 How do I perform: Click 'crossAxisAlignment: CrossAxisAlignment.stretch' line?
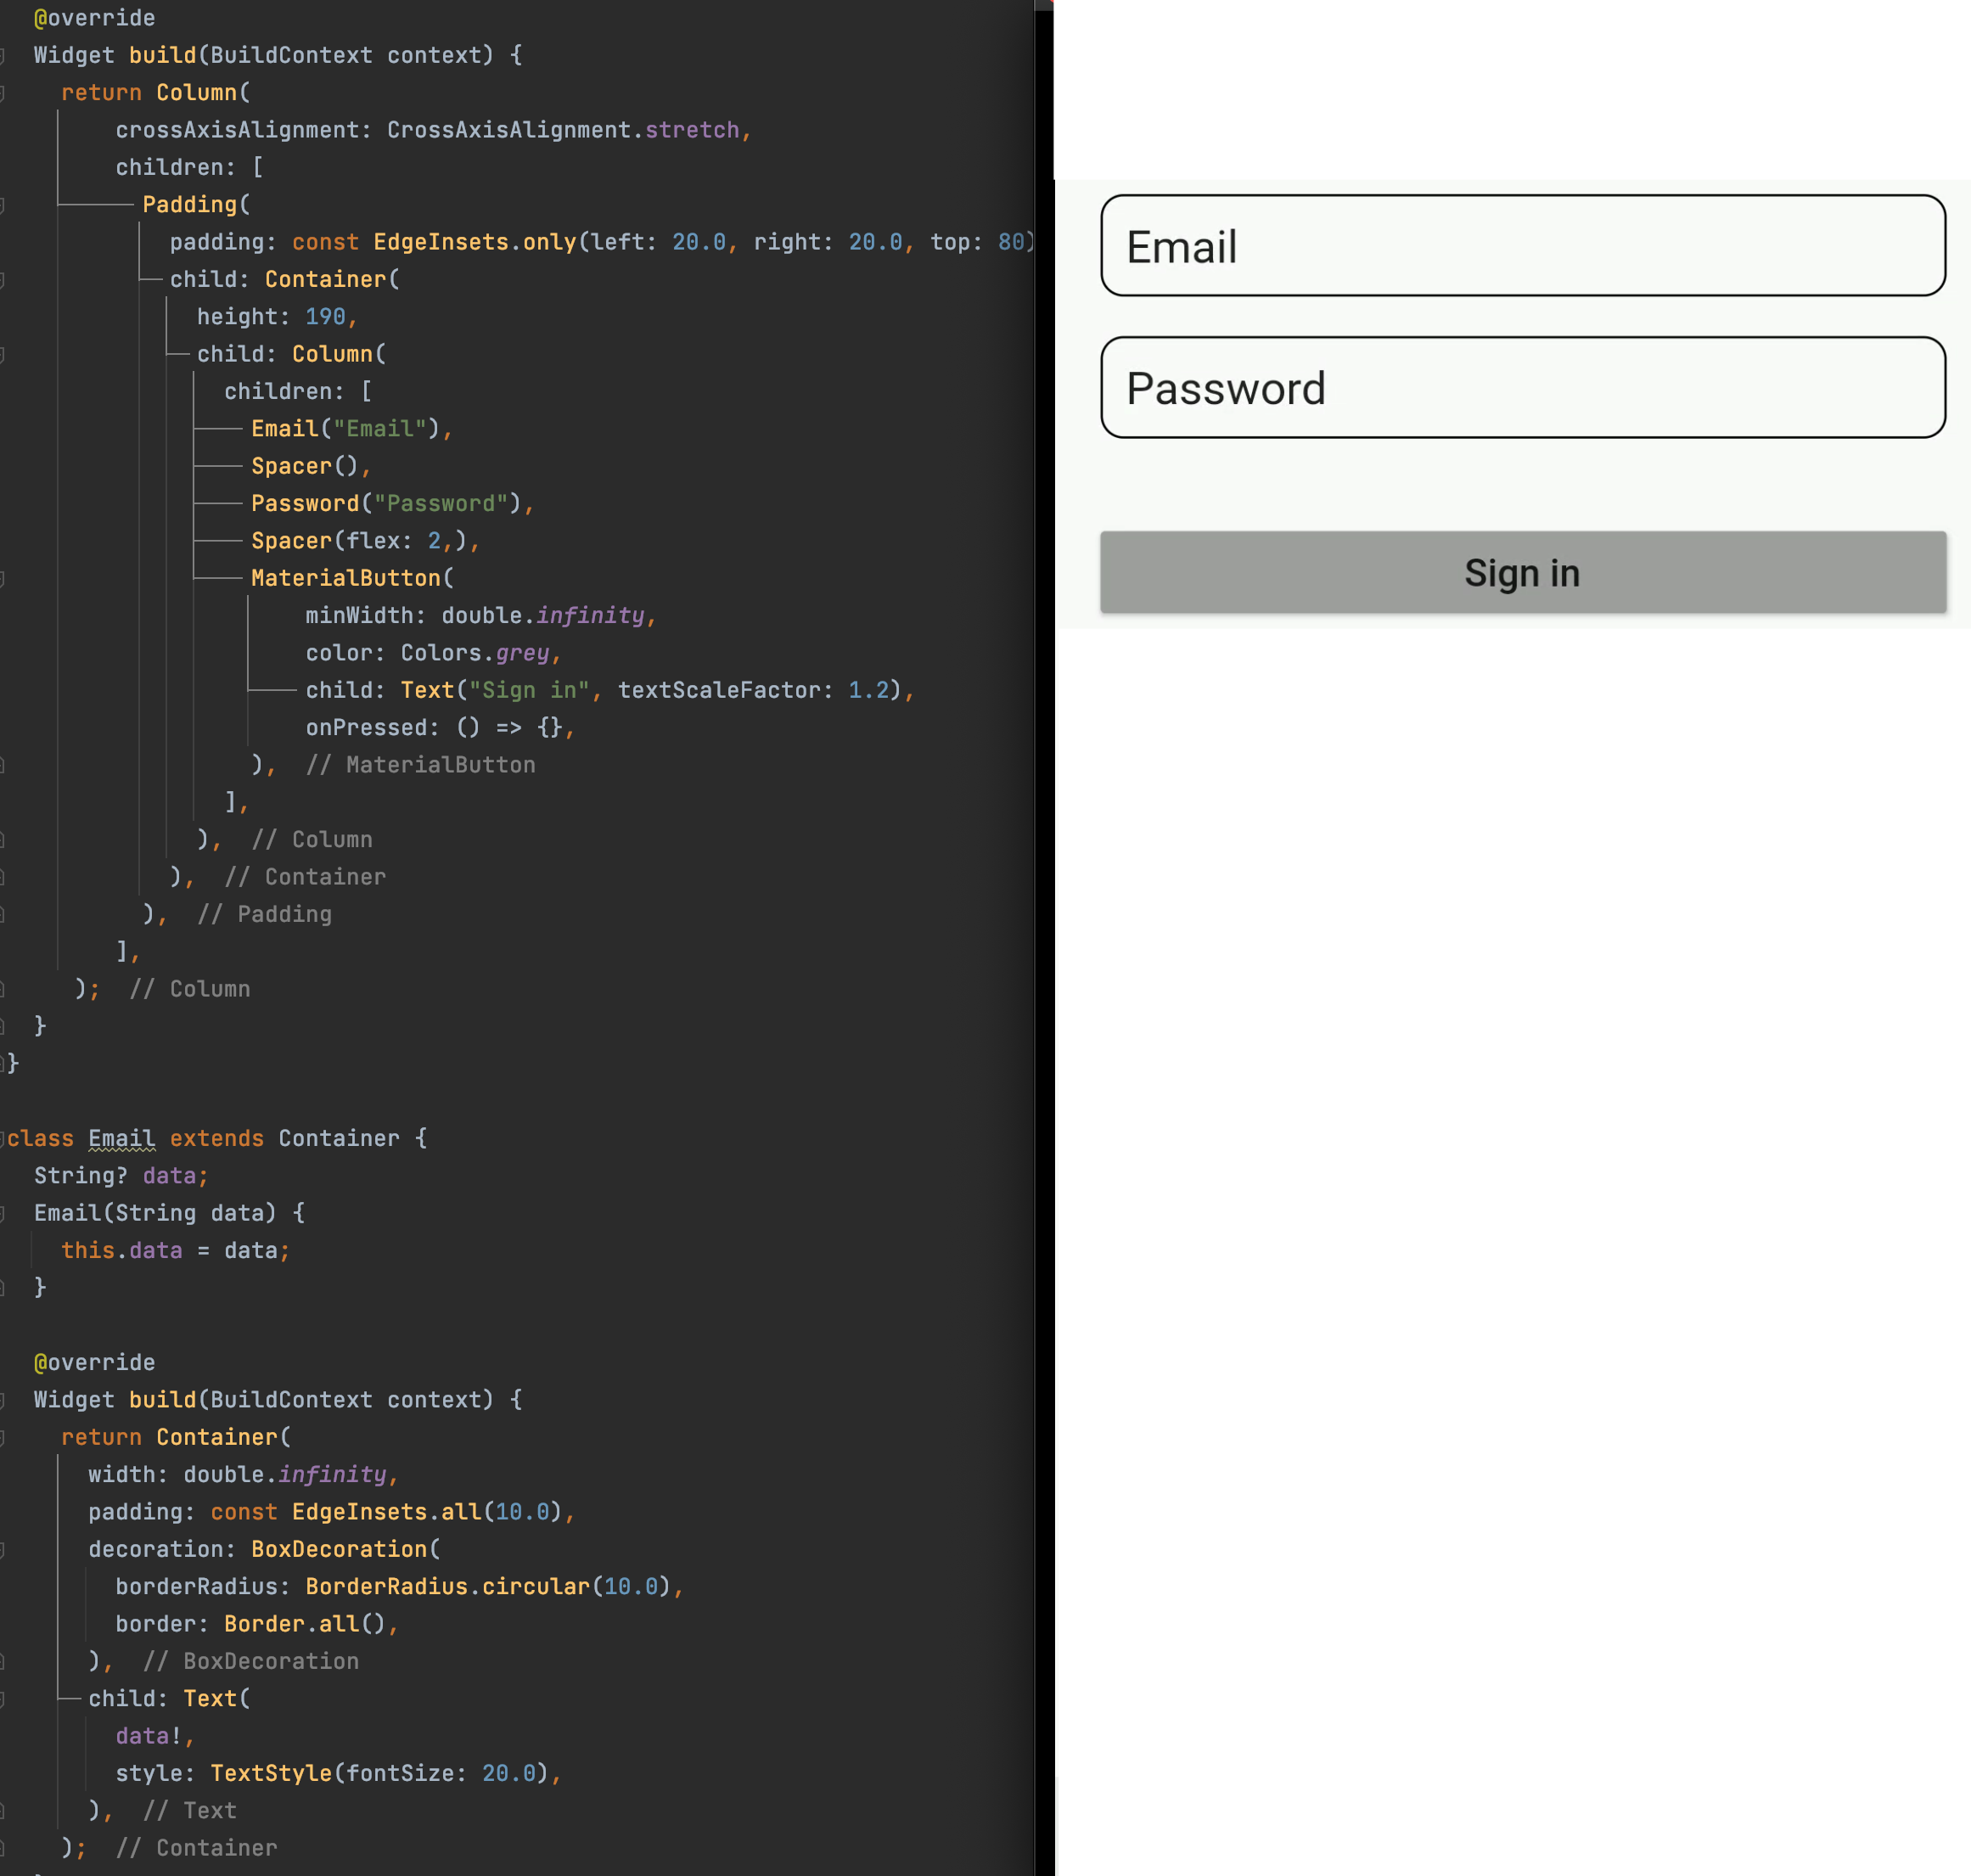pos(433,130)
